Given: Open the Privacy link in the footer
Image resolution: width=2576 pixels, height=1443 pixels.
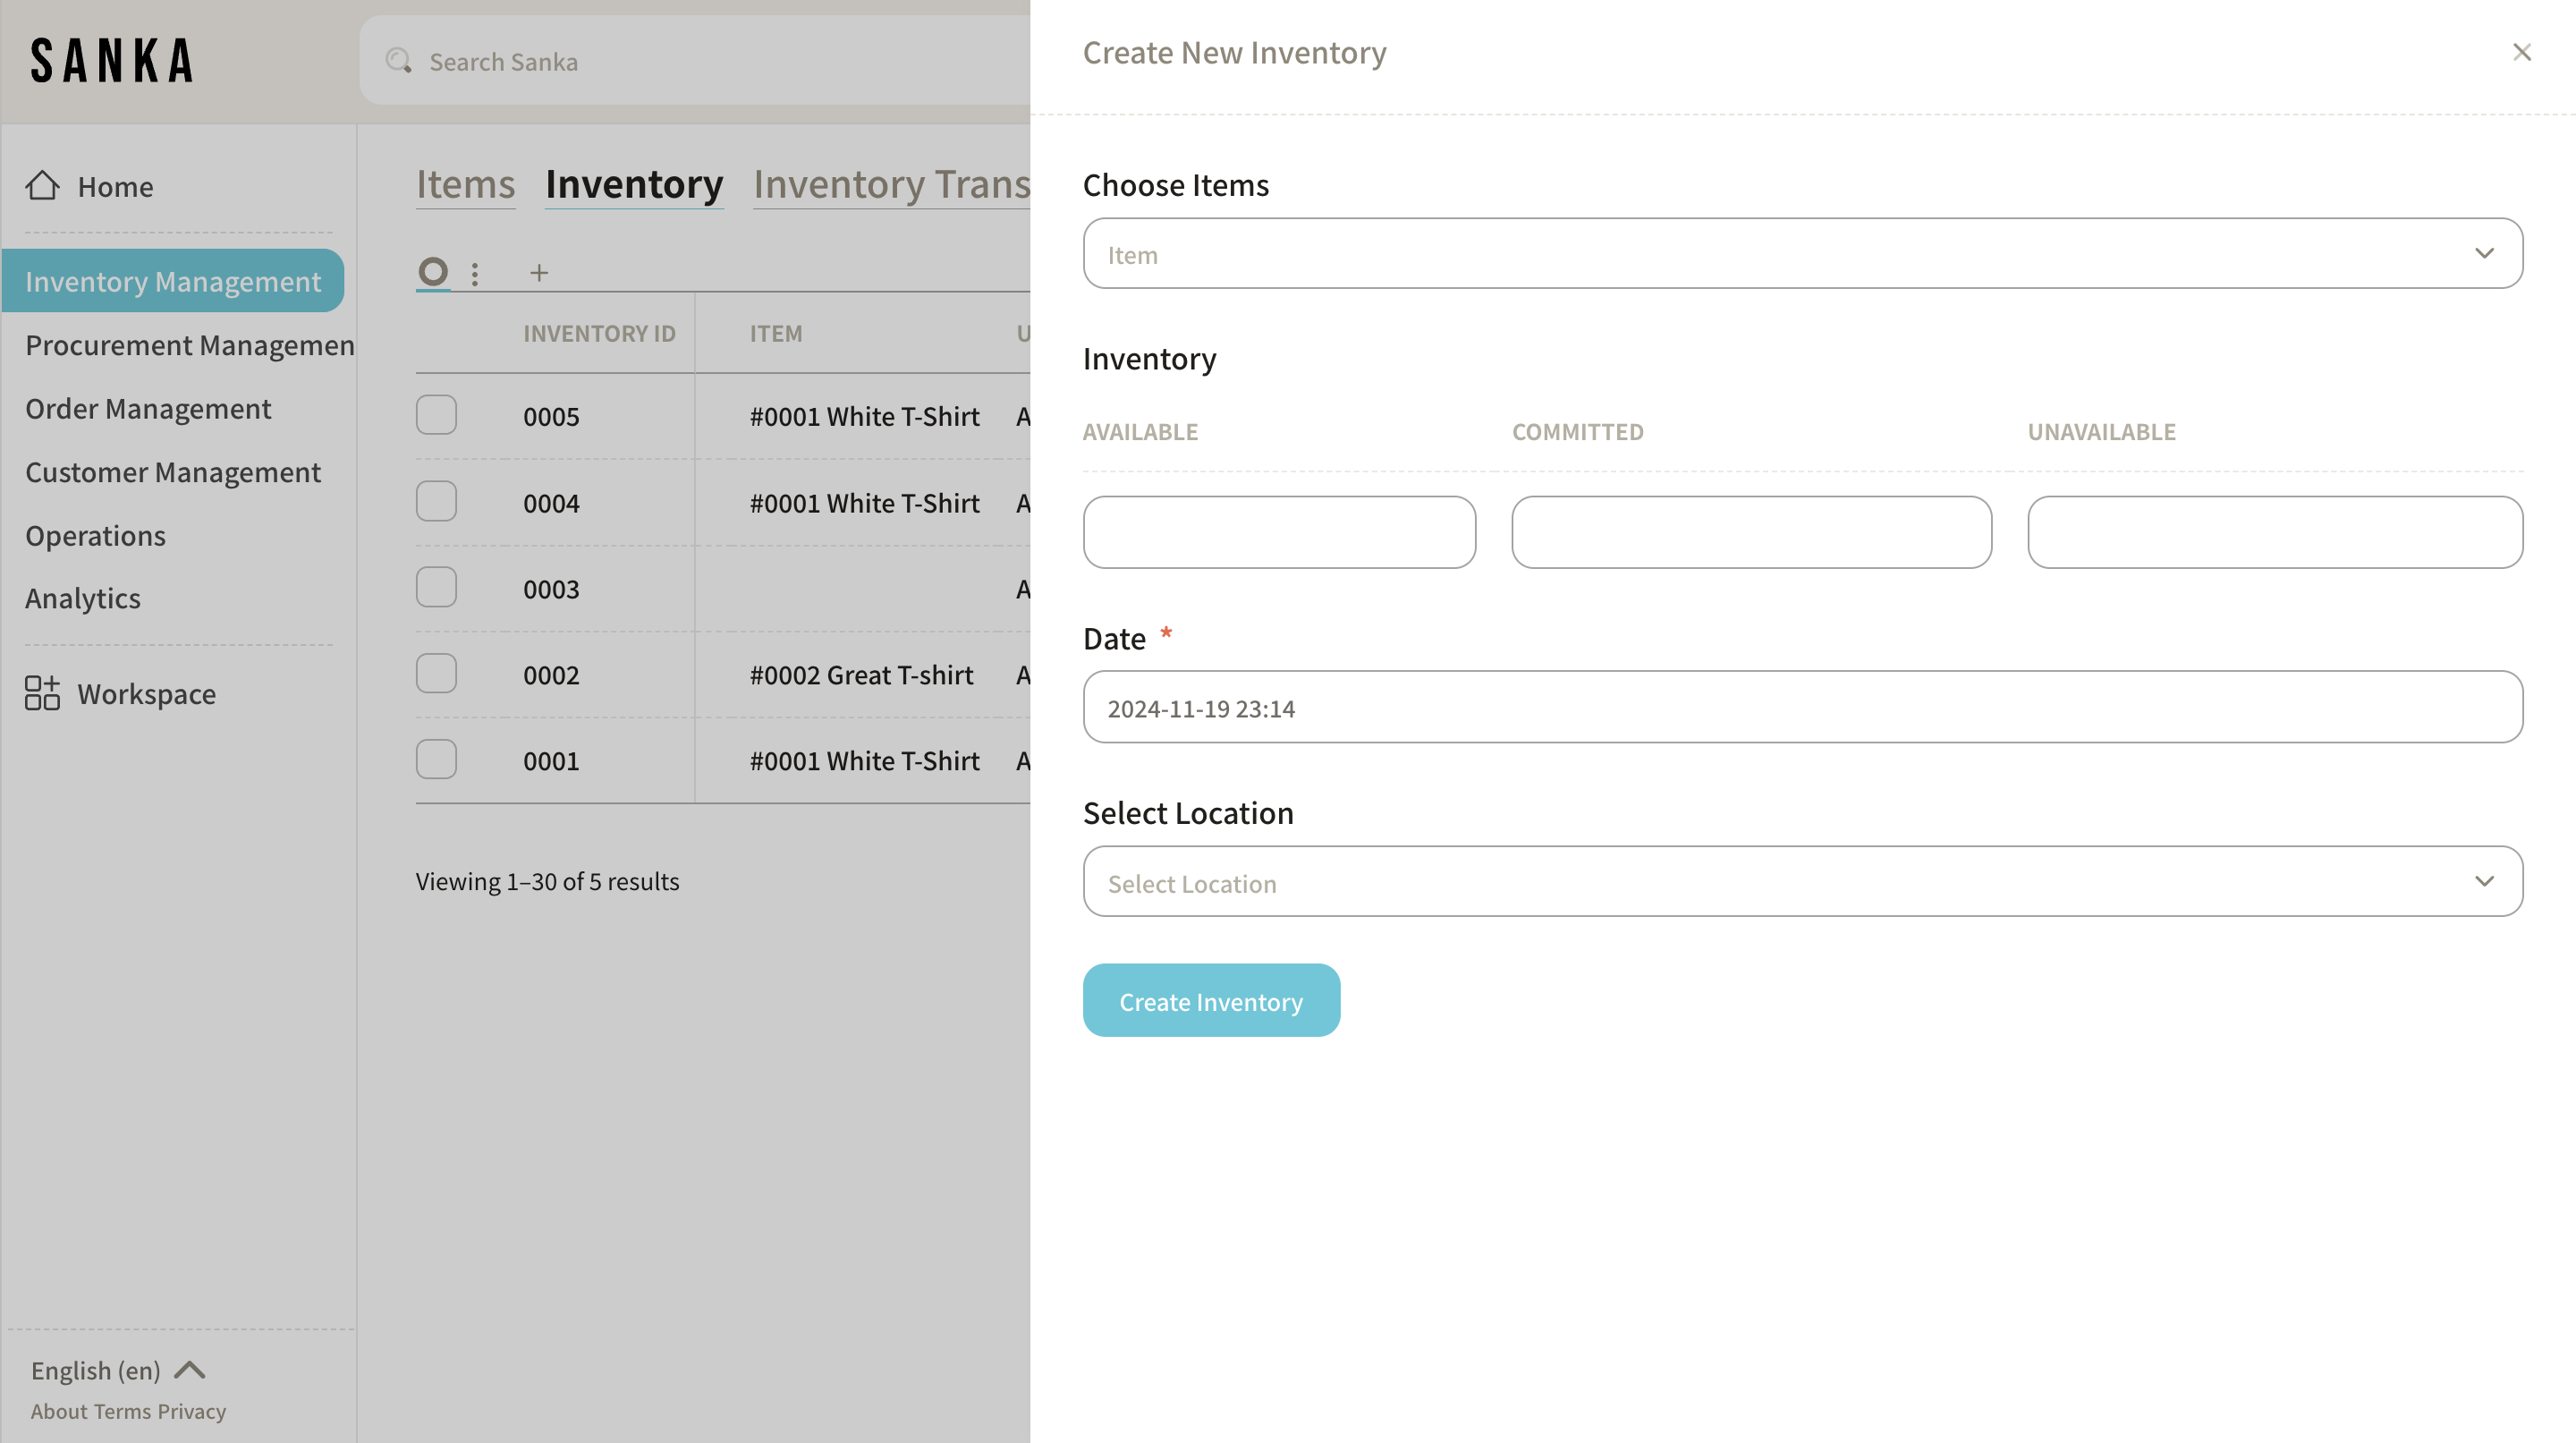Looking at the screenshot, I should (x=191, y=1411).
